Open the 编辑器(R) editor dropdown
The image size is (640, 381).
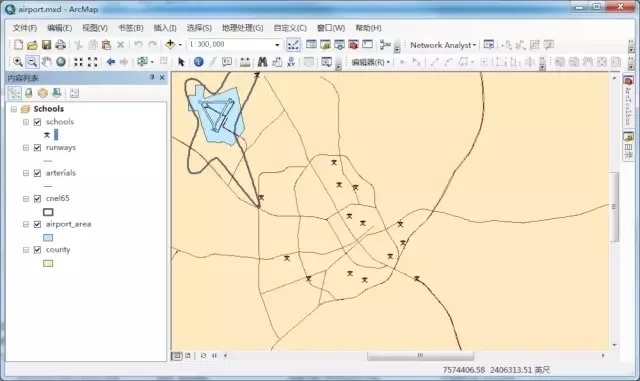[x=371, y=62]
